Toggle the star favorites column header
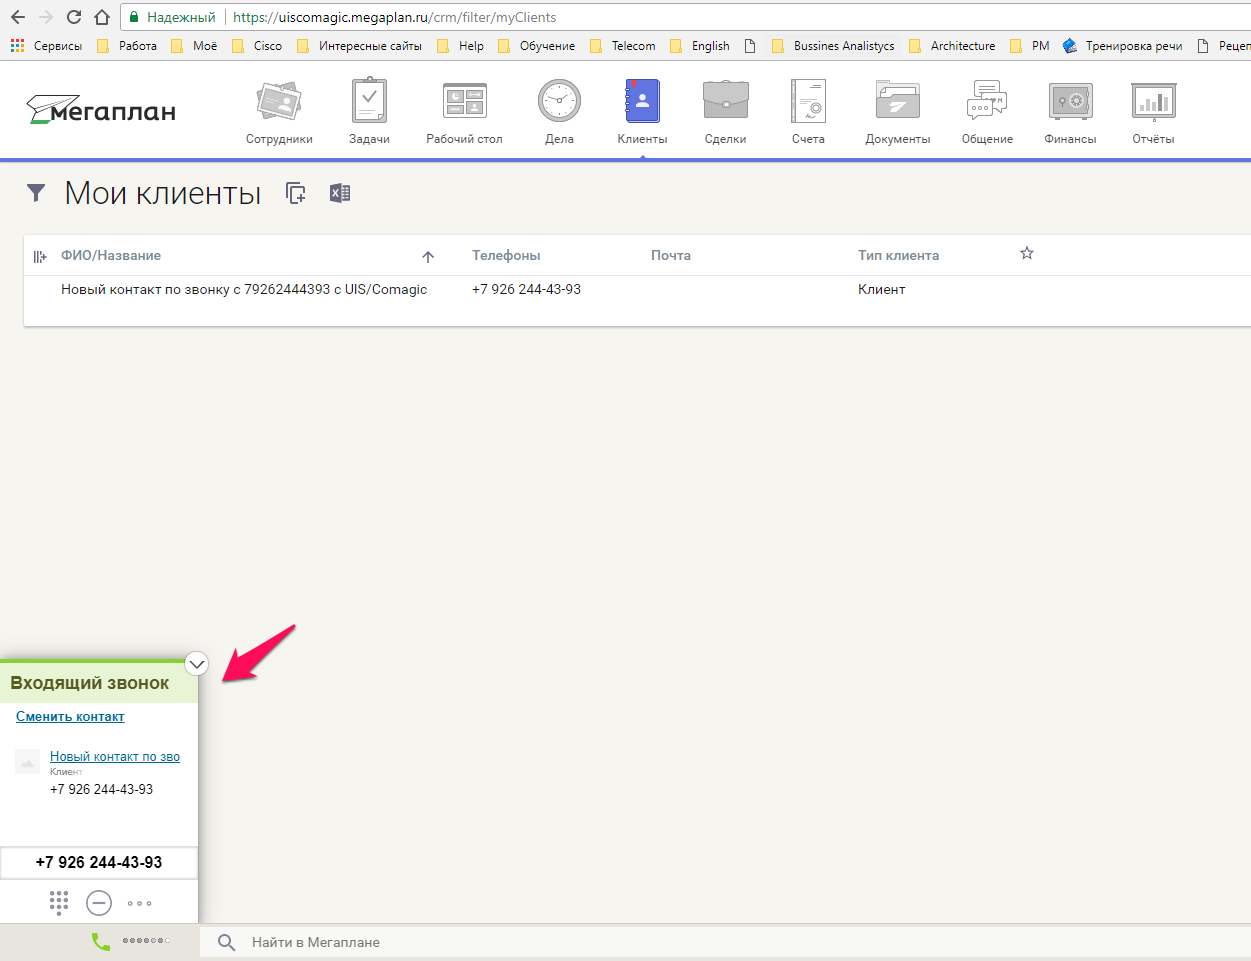1251x961 pixels. pos(1026,254)
